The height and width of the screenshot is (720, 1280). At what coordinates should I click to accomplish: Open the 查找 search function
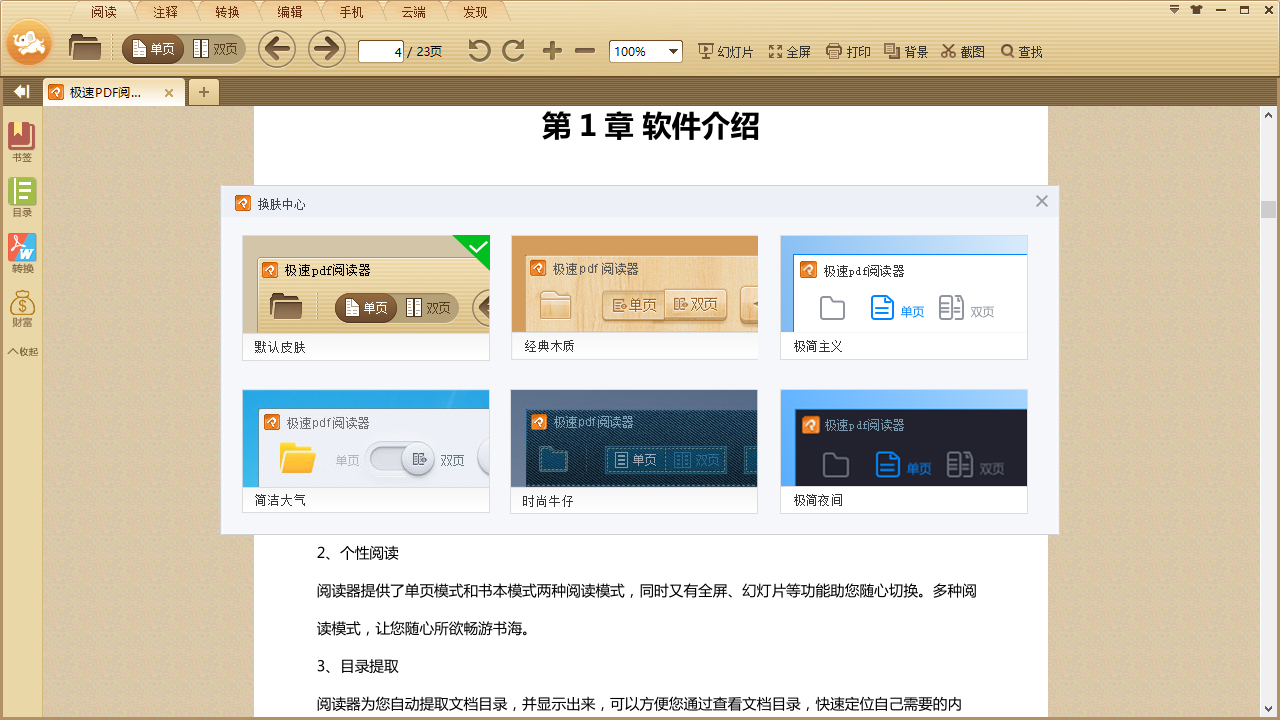(1020, 51)
